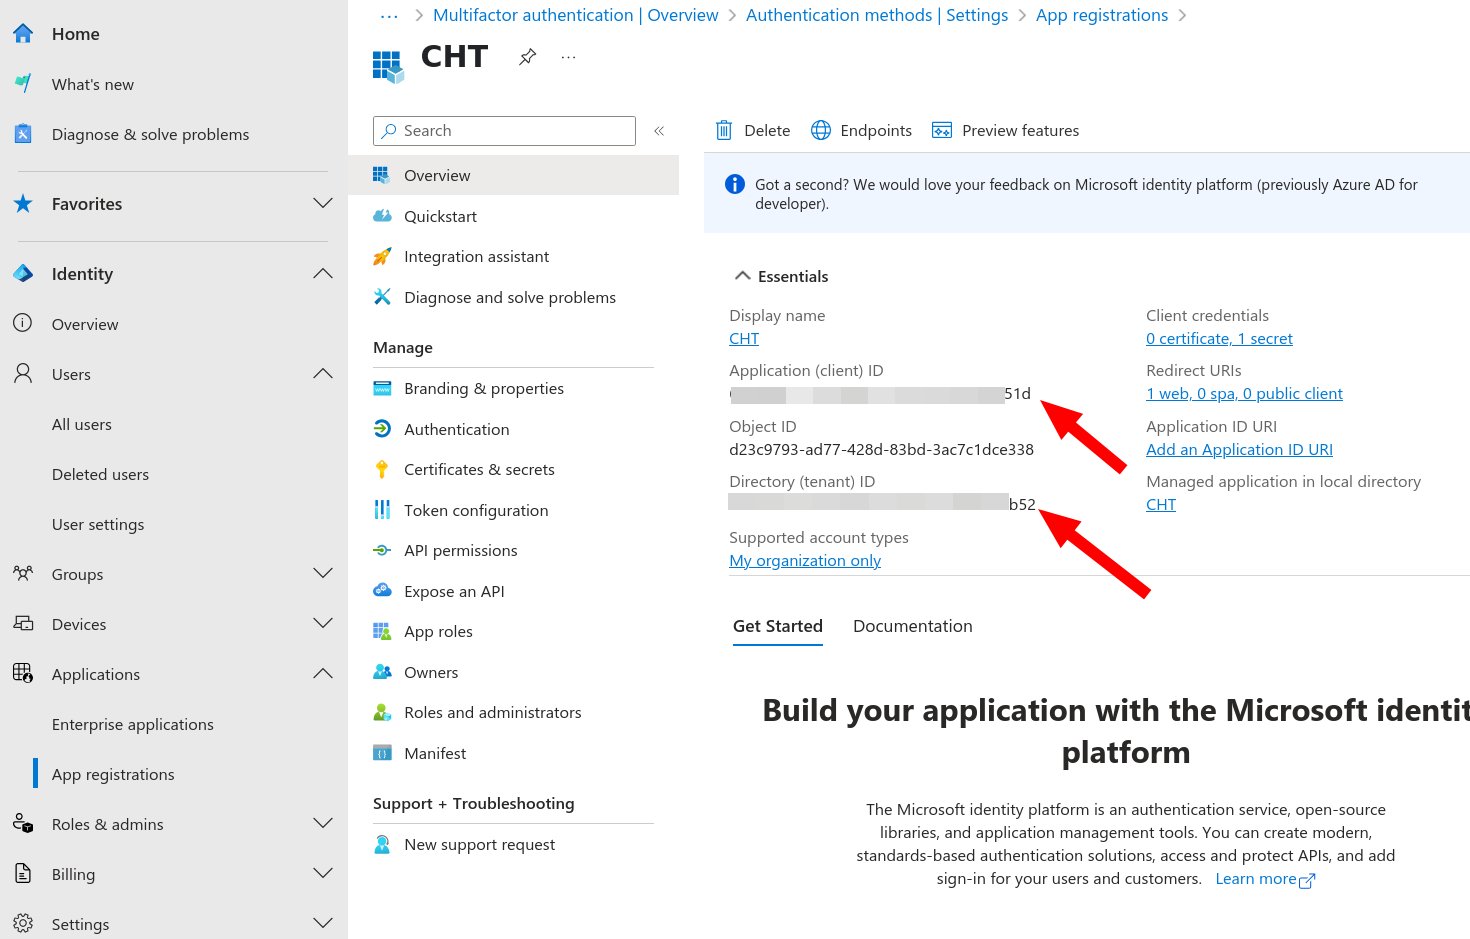Click Add an Application ID URI link
Image resolution: width=1470 pixels, height=939 pixels.
point(1239,450)
